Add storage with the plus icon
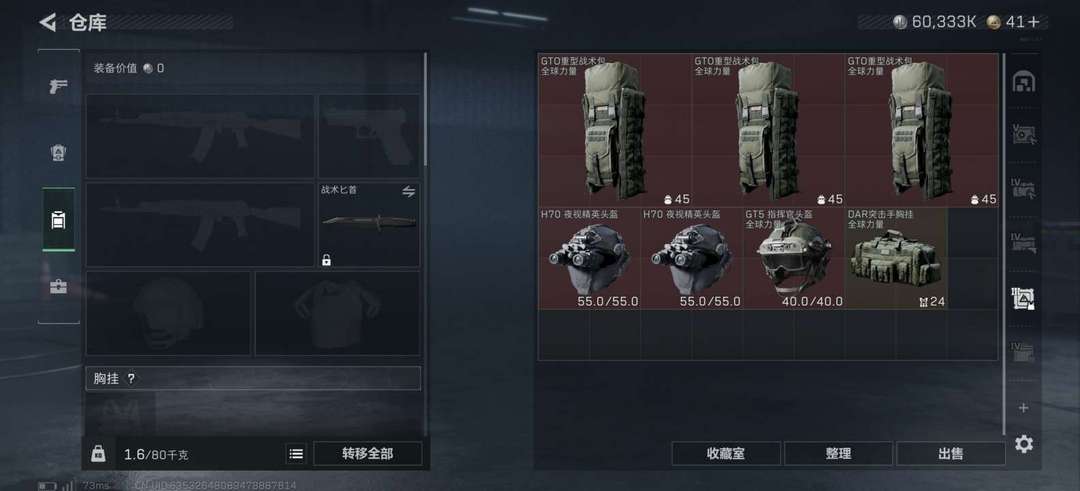This screenshot has height=491, width=1080. tap(1024, 408)
